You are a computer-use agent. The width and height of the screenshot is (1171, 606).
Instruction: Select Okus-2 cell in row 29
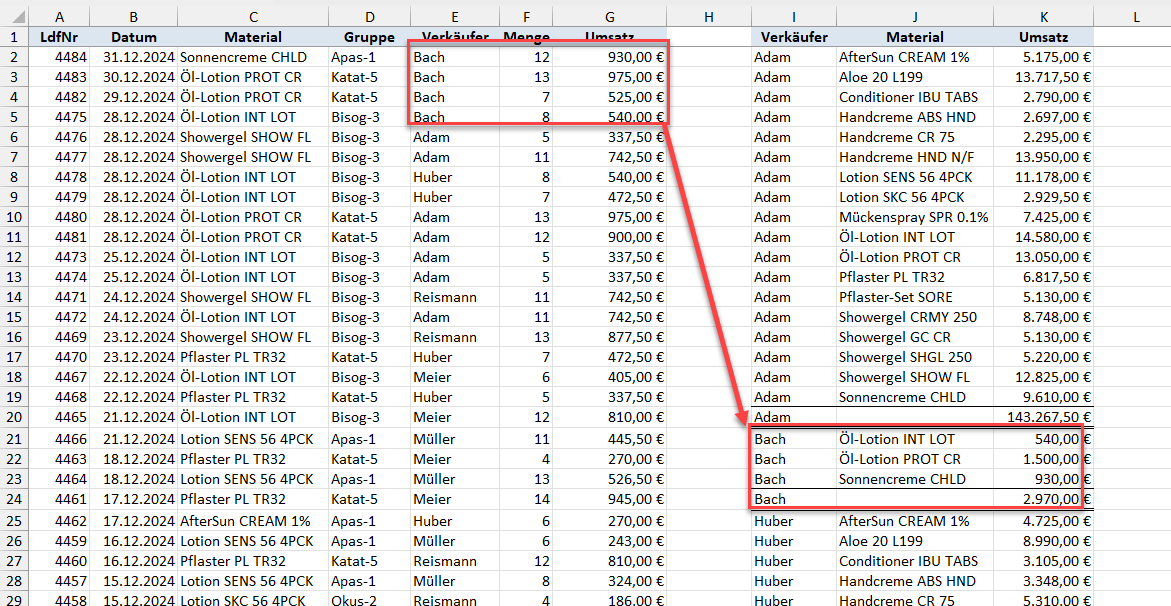[x=369, y=599]
